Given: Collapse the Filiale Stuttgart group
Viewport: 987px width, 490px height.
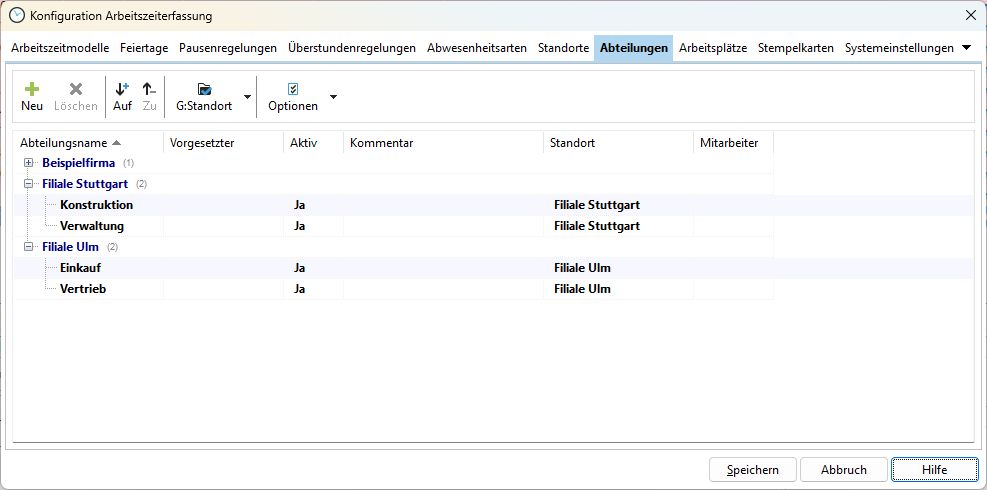Looking at the screenshot, I should click(29, 184).
